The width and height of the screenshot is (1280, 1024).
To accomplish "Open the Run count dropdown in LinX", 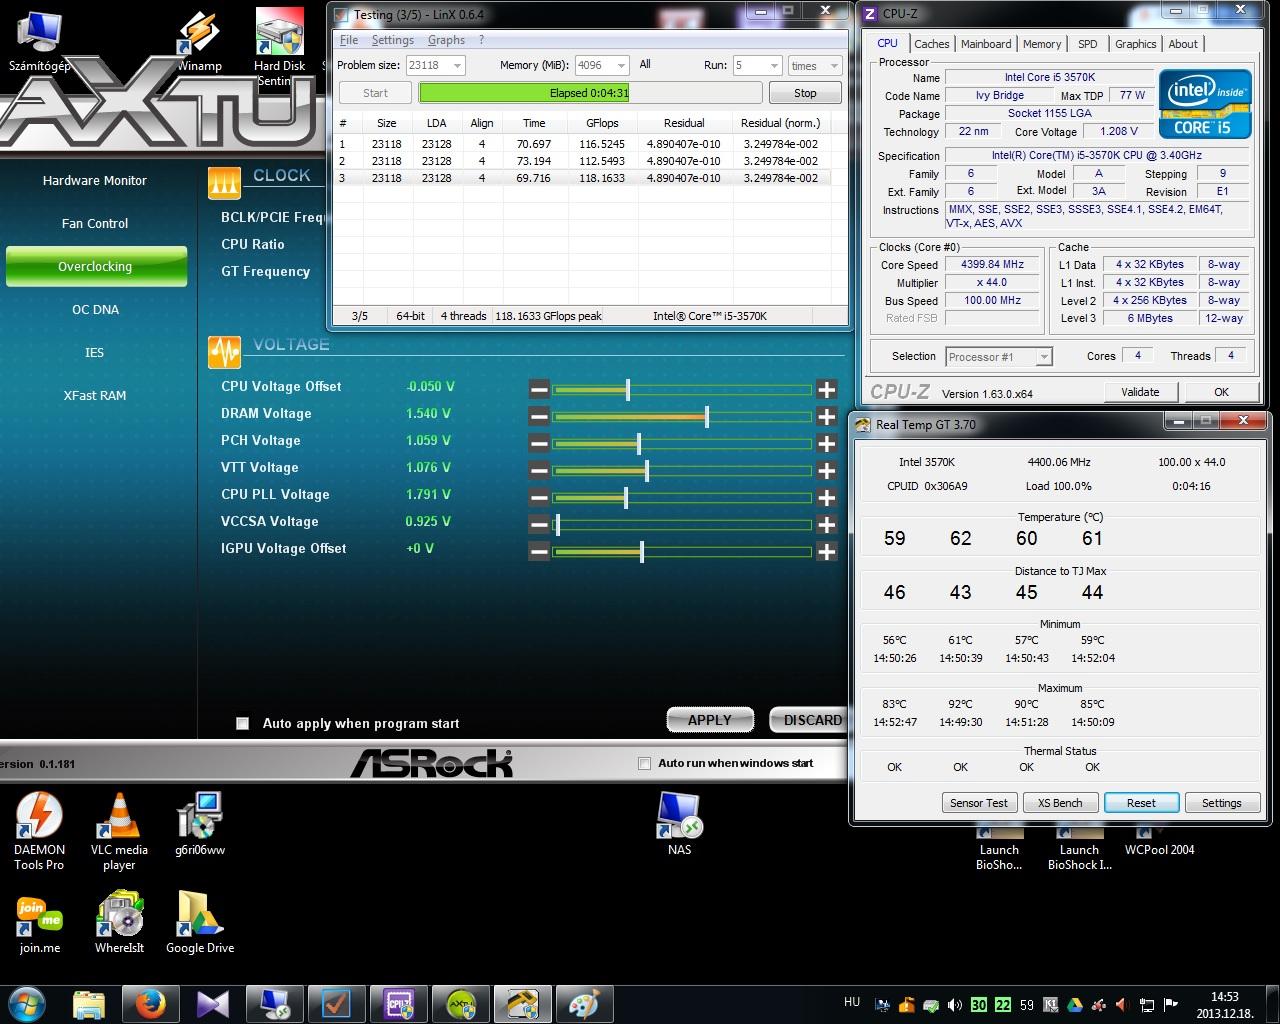I will [756, 65].
